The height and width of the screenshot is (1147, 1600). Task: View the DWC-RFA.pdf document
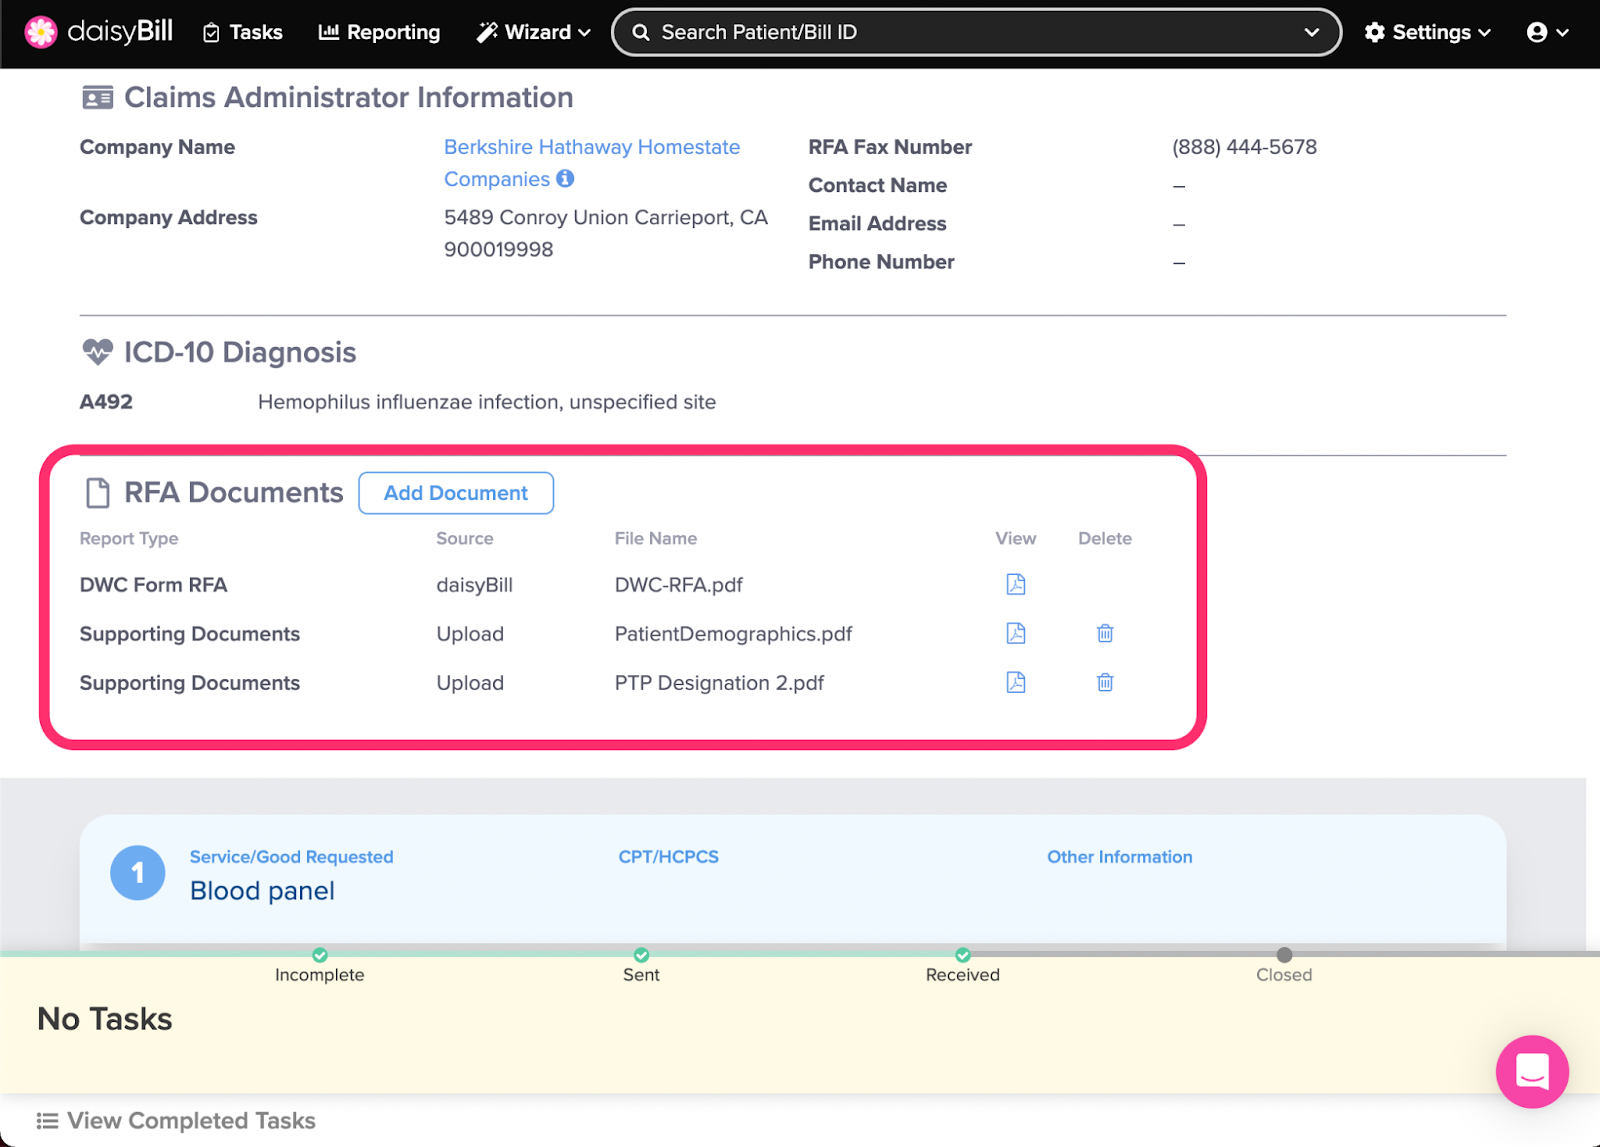pyautogui.click(x=1015, y=585)
